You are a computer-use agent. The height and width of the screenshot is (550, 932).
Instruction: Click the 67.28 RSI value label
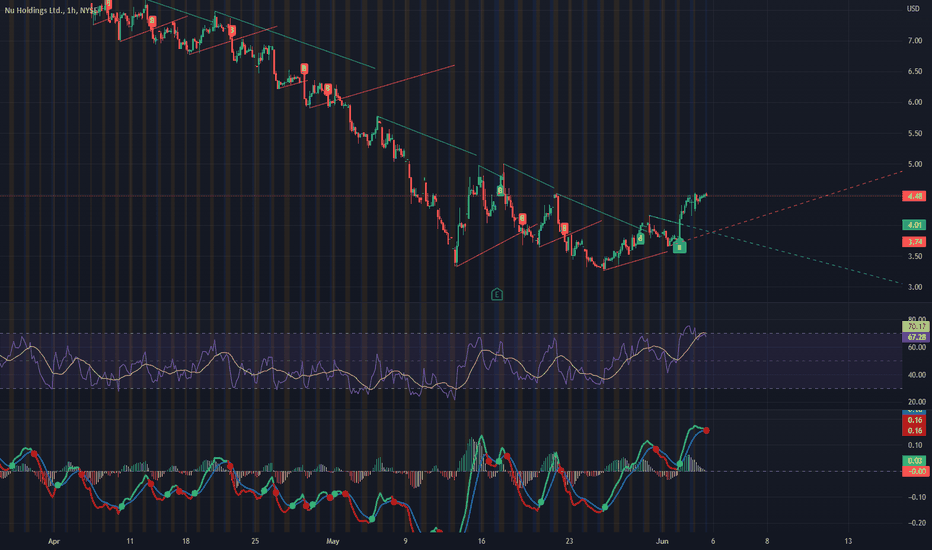[915, 337]
